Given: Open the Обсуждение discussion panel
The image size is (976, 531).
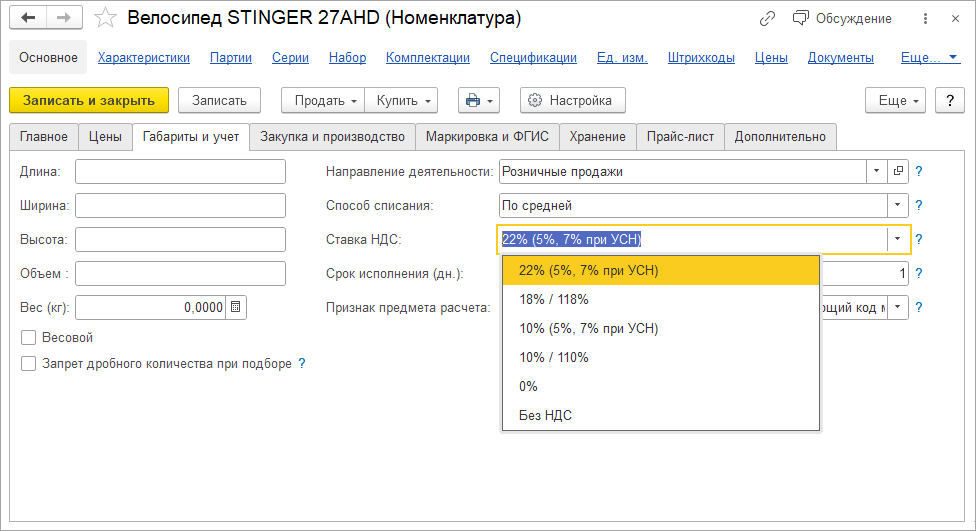Looking at the screenshot, I should tap(828, 18).
